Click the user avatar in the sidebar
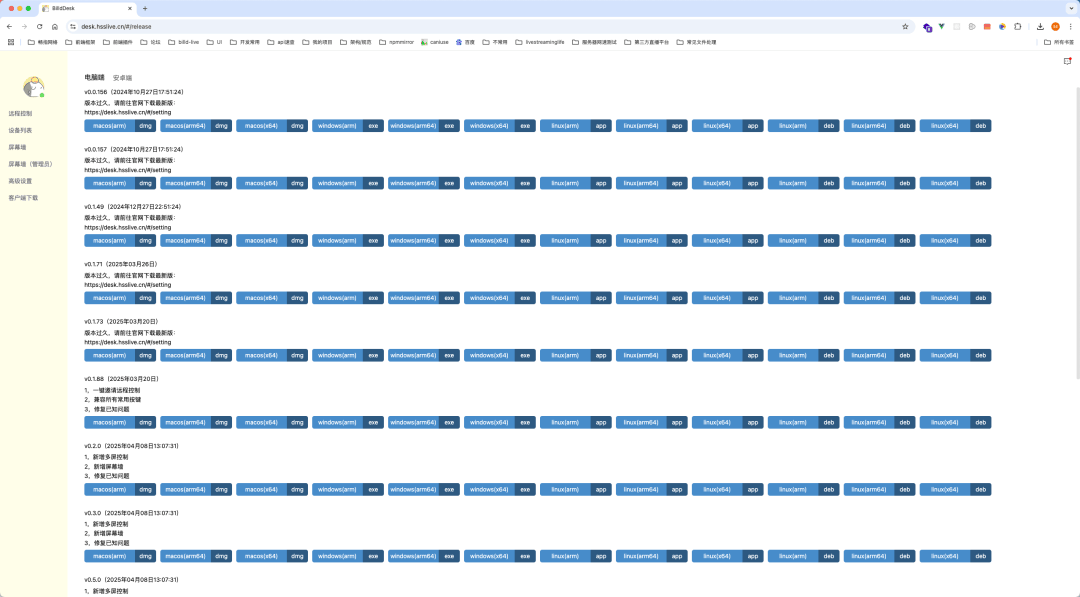The width and height of the screenshot is (1080, 597). 33,87
